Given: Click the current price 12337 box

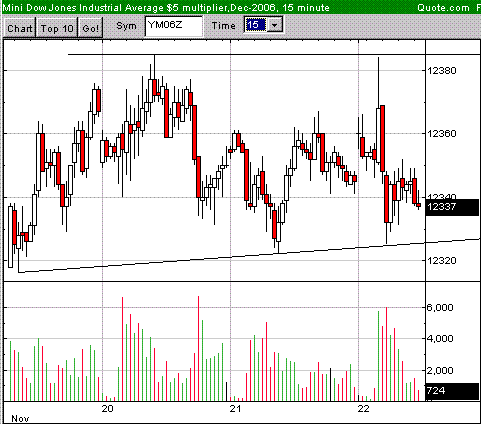Looking at the screenshot, I should point(452,207).
